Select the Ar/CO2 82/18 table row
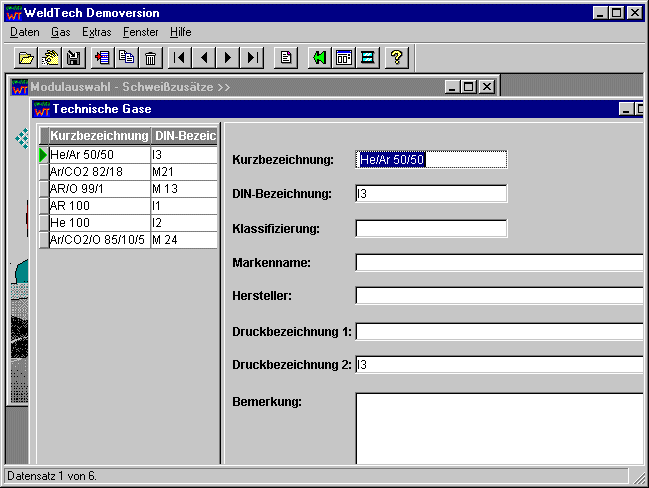 click(x=98, y=172)
